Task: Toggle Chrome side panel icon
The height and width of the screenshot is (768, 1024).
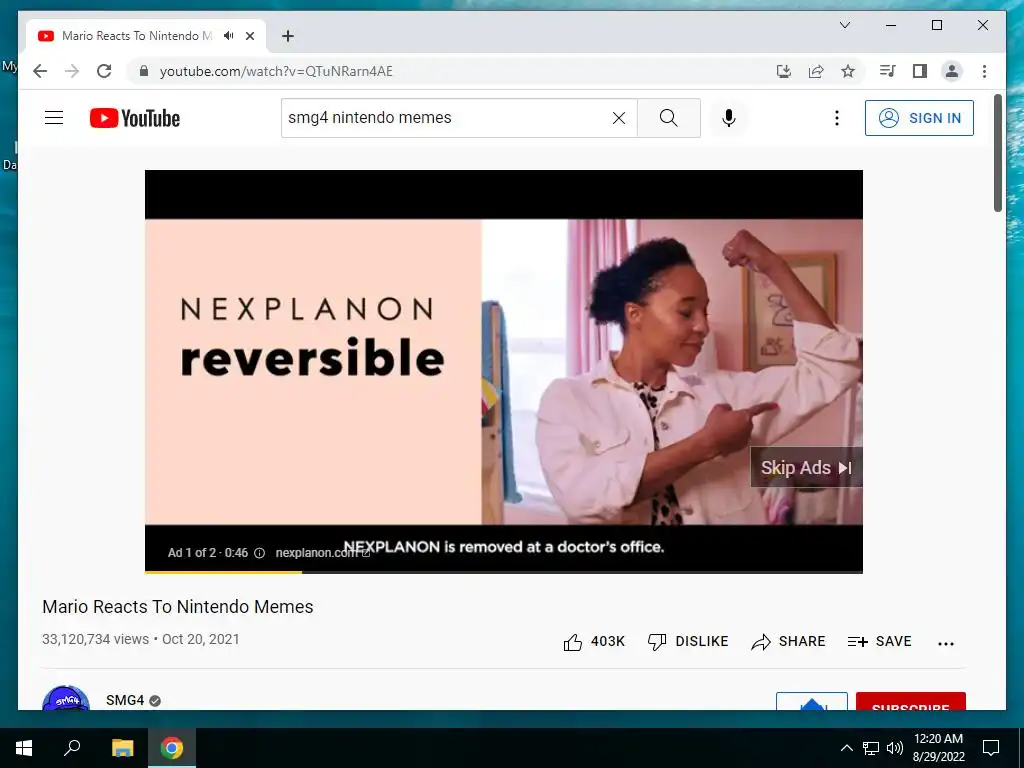Action: pyautogui.click(x=920, y=71)
